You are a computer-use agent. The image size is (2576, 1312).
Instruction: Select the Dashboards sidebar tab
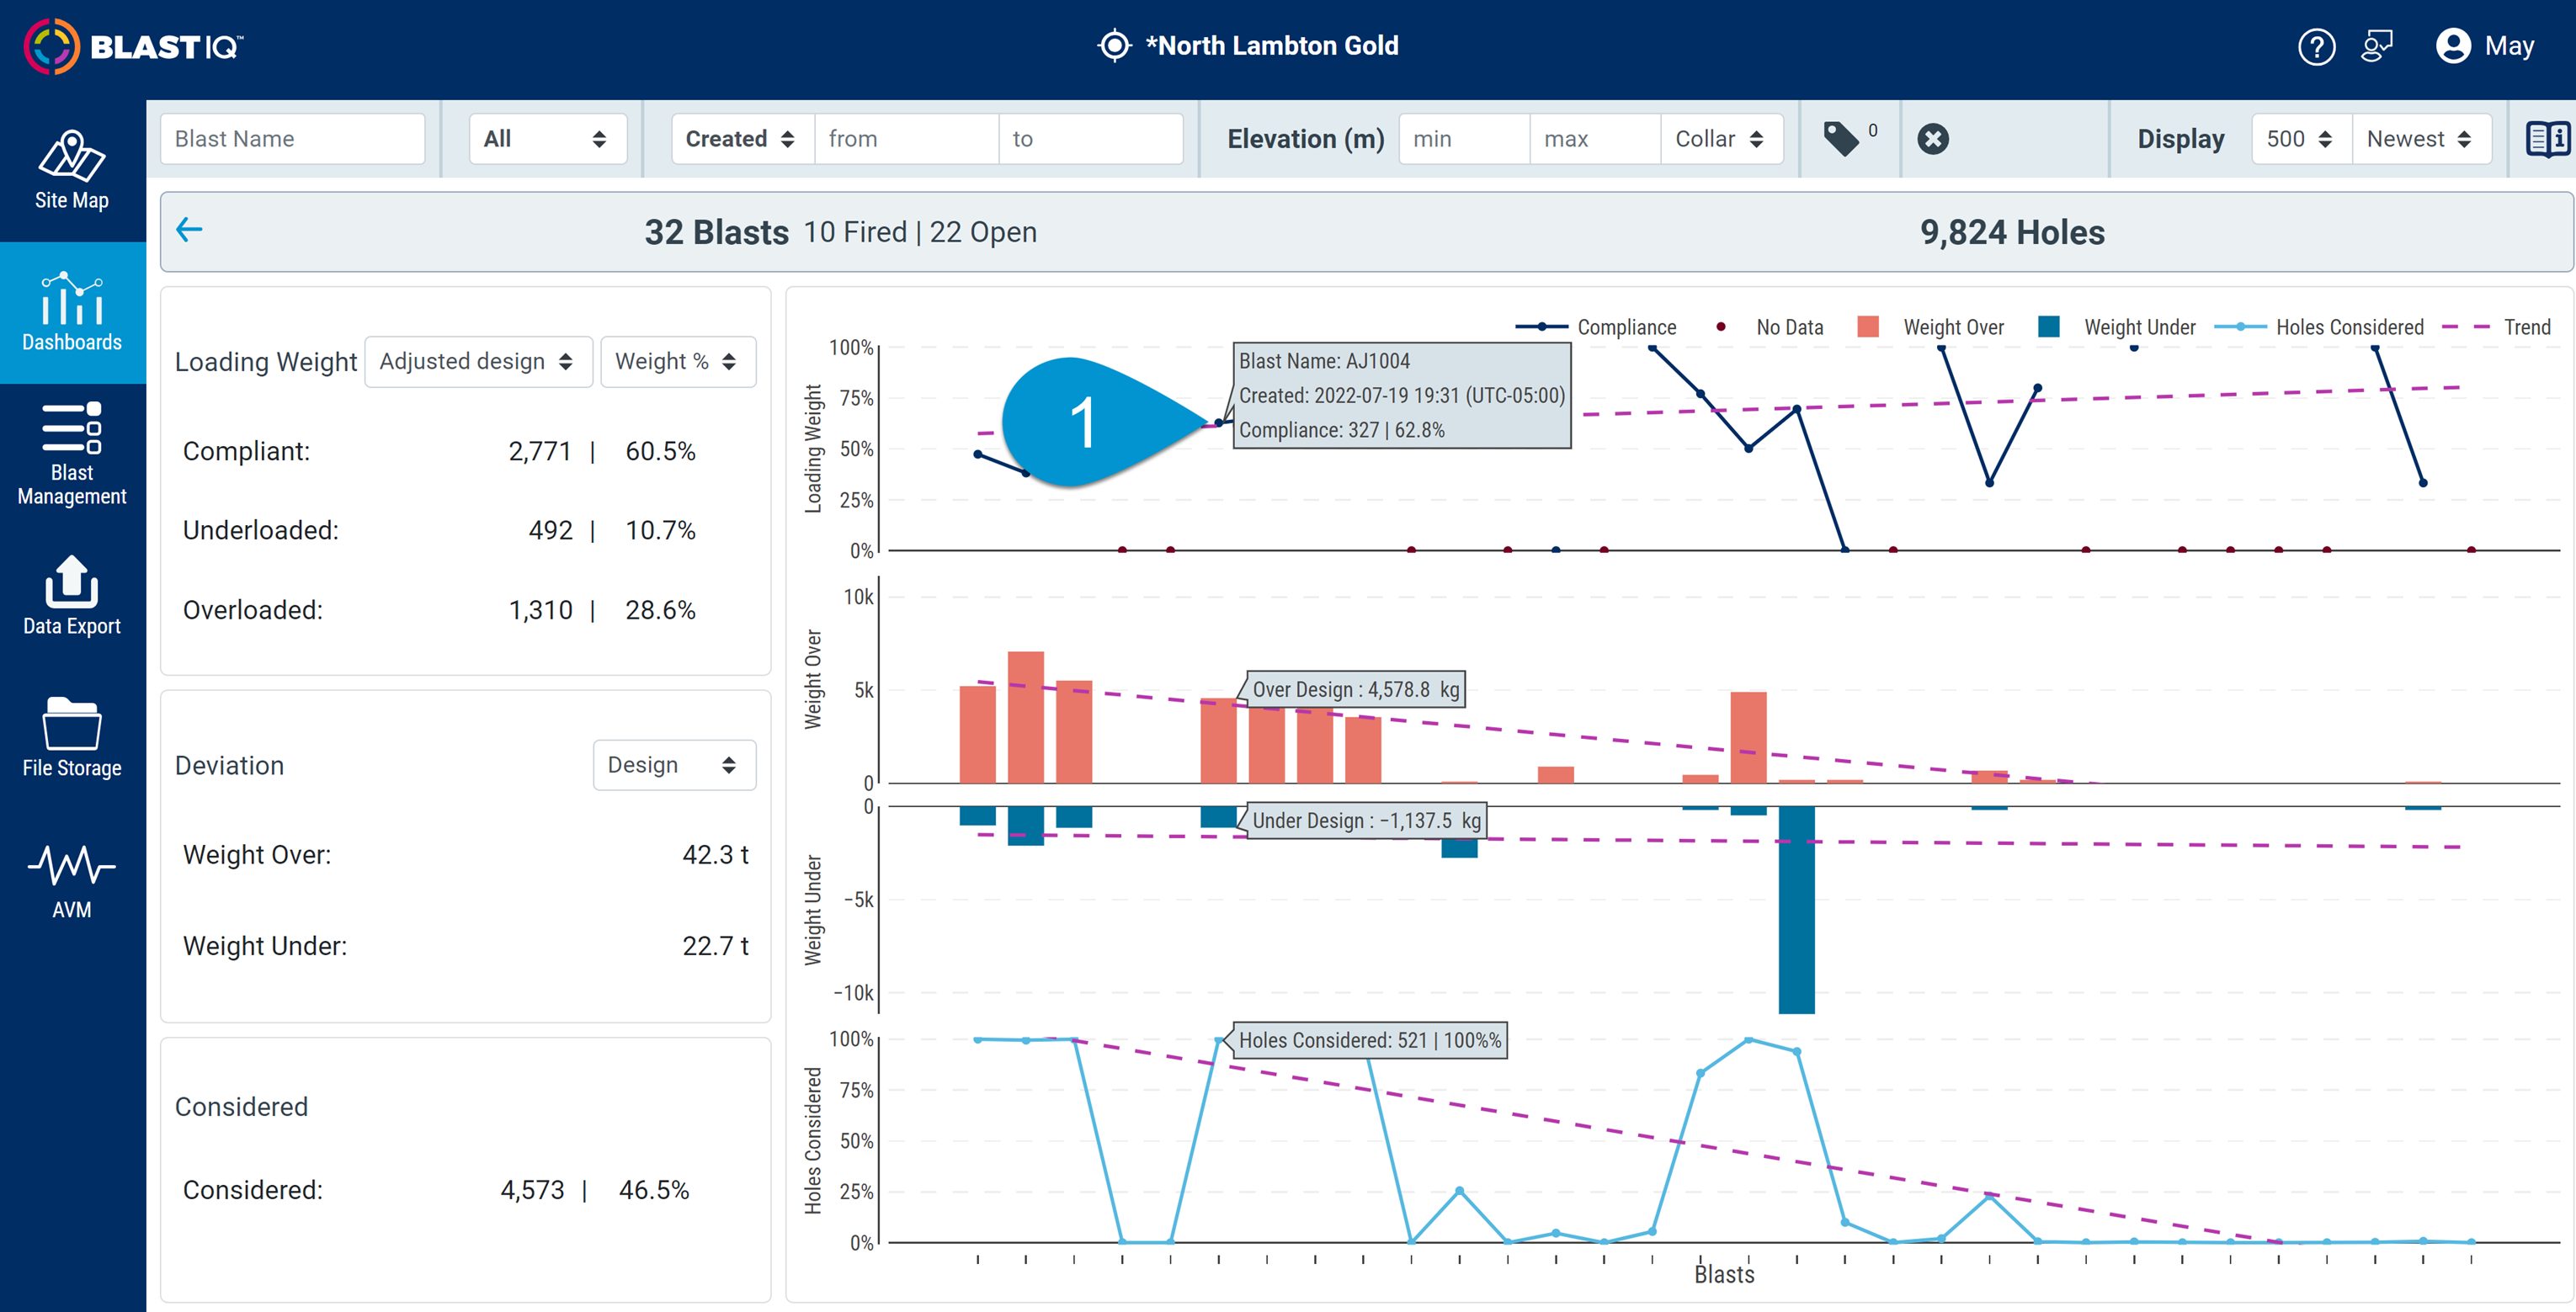[72, 312]
